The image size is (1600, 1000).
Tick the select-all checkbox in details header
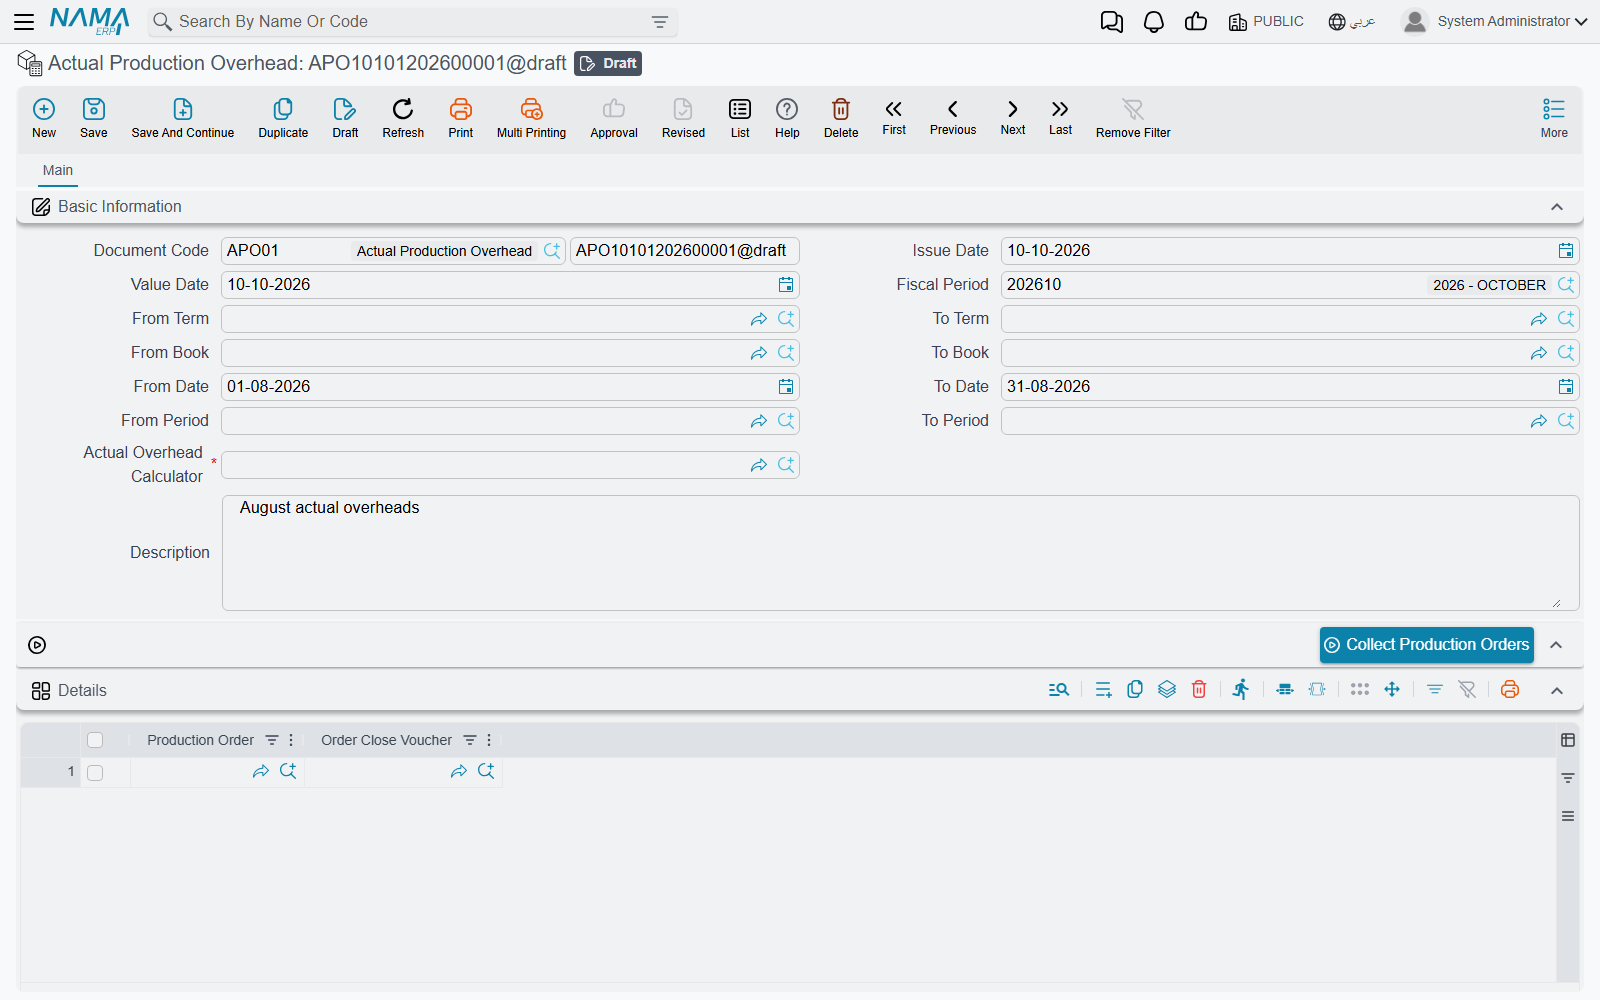point(95,740)
